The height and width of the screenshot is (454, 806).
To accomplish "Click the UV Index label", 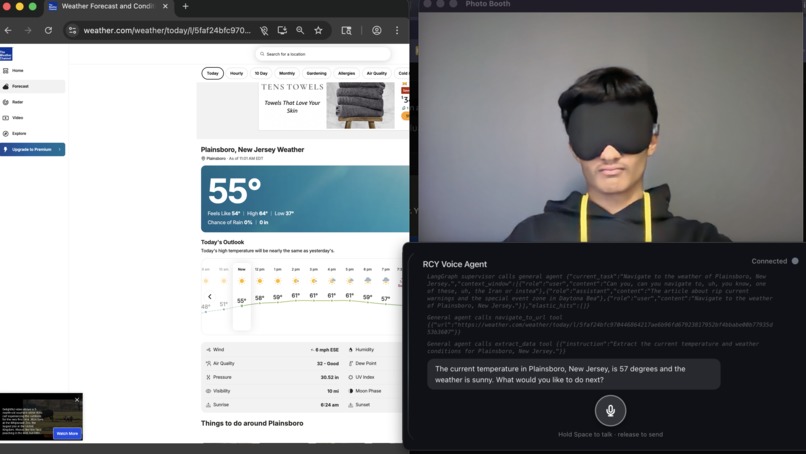I will 364,377.
